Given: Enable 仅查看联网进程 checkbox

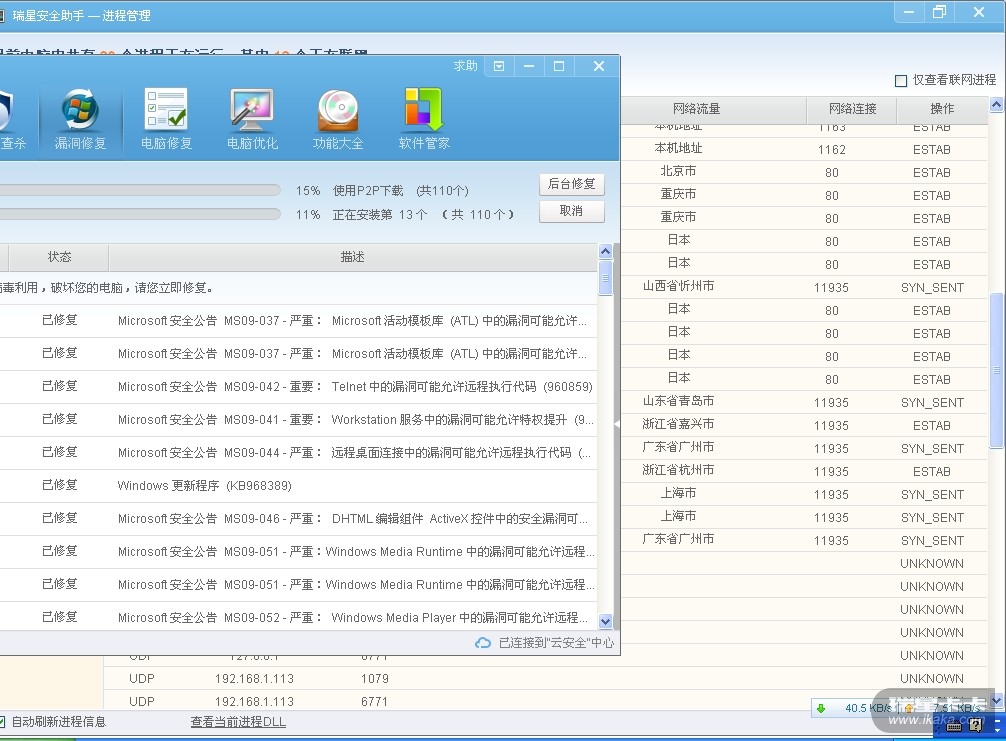Looking at the screenshot, I should (x=901, y=80).
